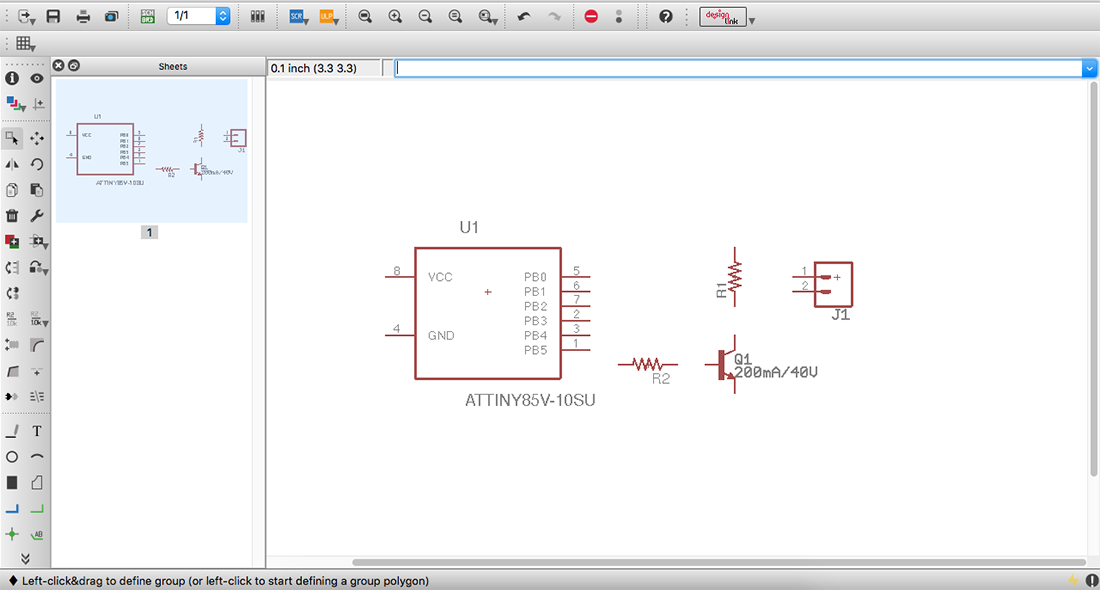Select the Rotate tool
This screenshot has width=1100, height=590.
pyautogui.click(x=37, y=164)
